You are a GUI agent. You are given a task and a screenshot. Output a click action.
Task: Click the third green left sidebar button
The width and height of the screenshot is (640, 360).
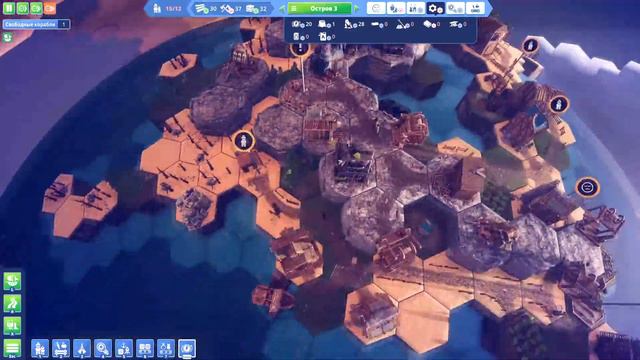point(12,326)
